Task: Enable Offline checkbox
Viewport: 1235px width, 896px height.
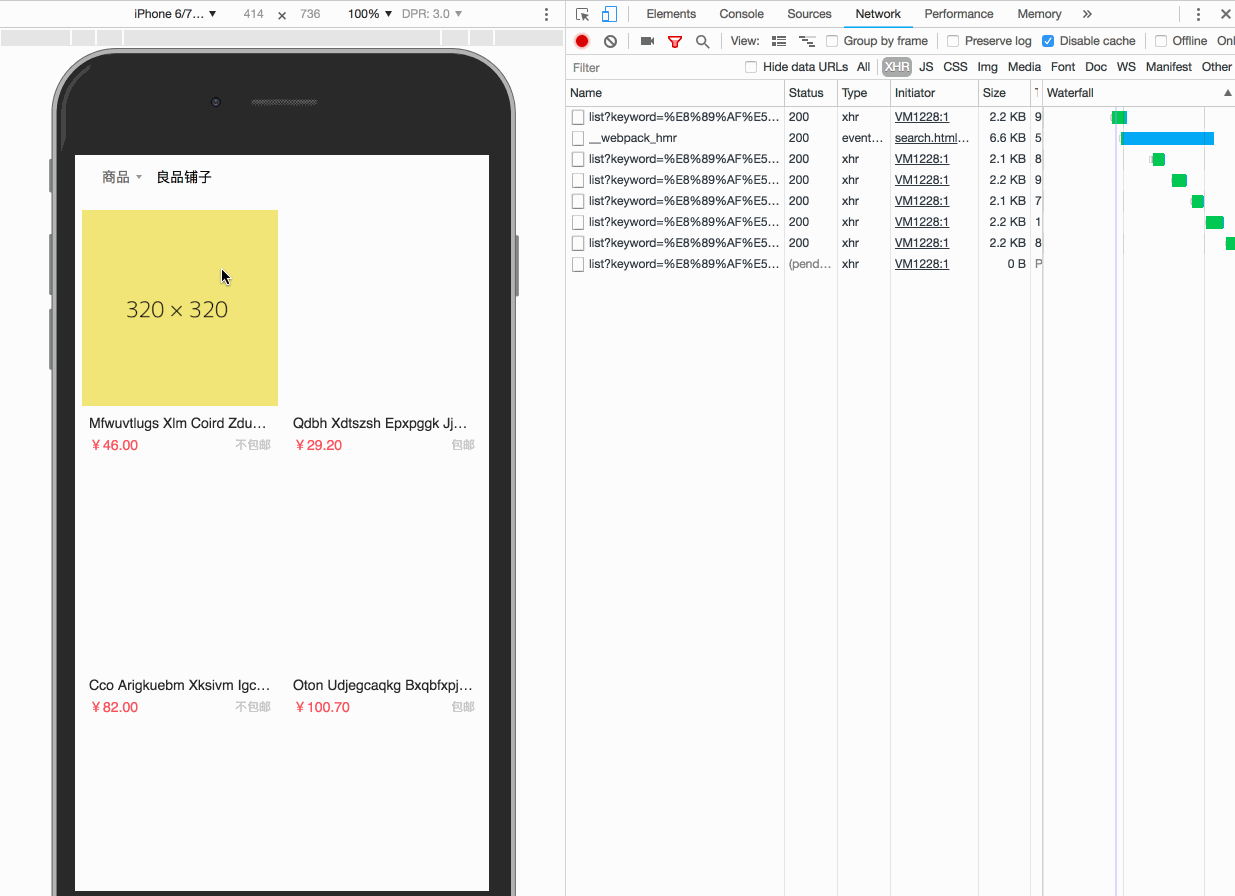Action: 1161,41
